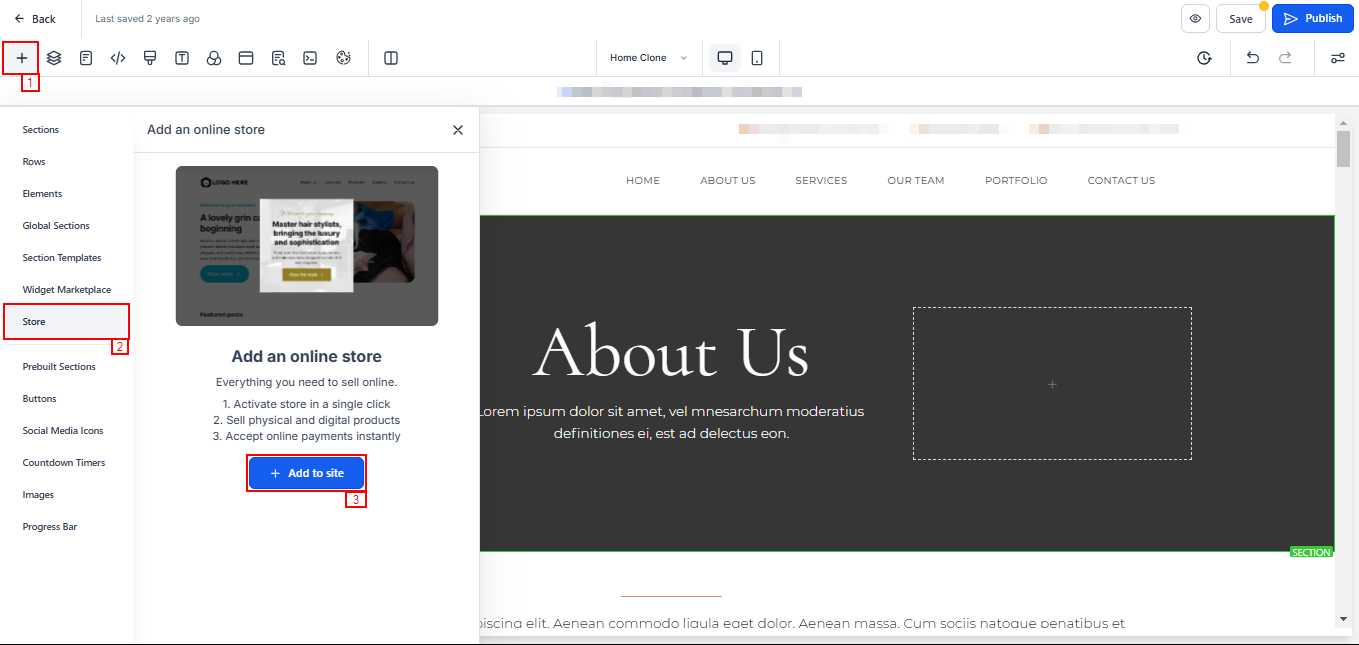Publish the page
1359x645 pixels.
click(1312, 19)
